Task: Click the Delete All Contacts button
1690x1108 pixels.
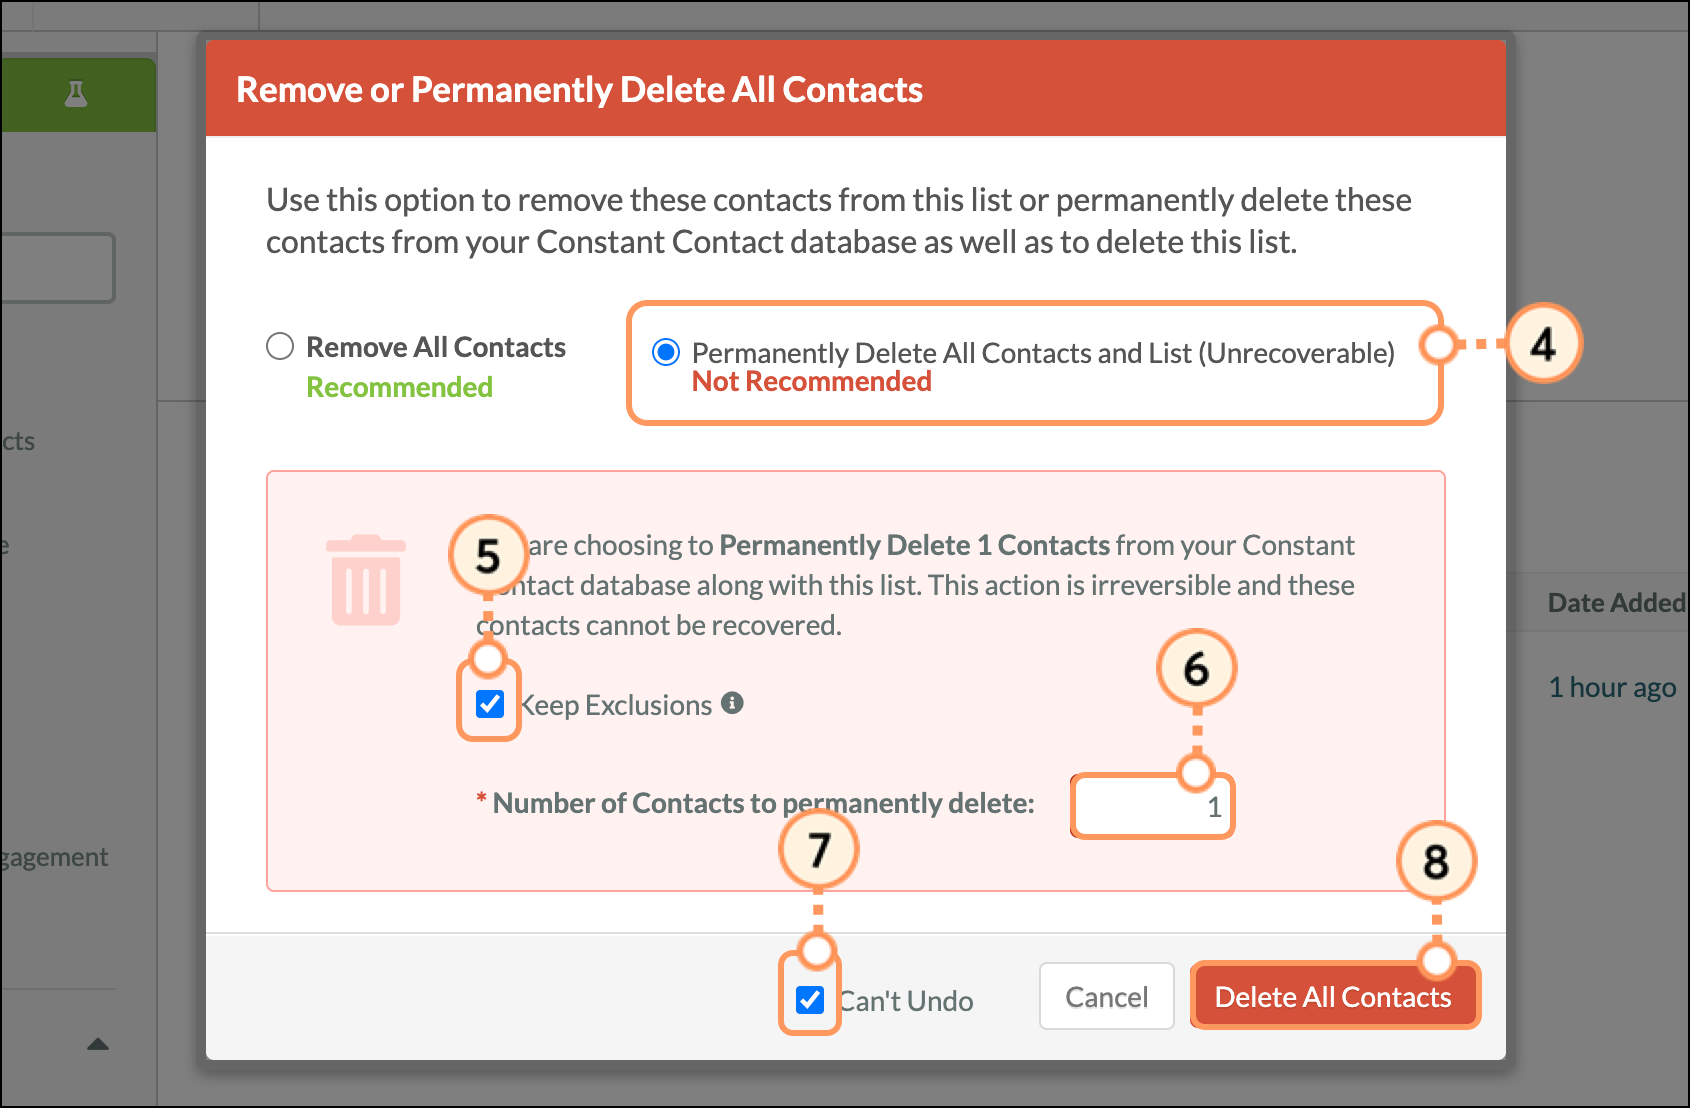Action: click(1332, 997)
